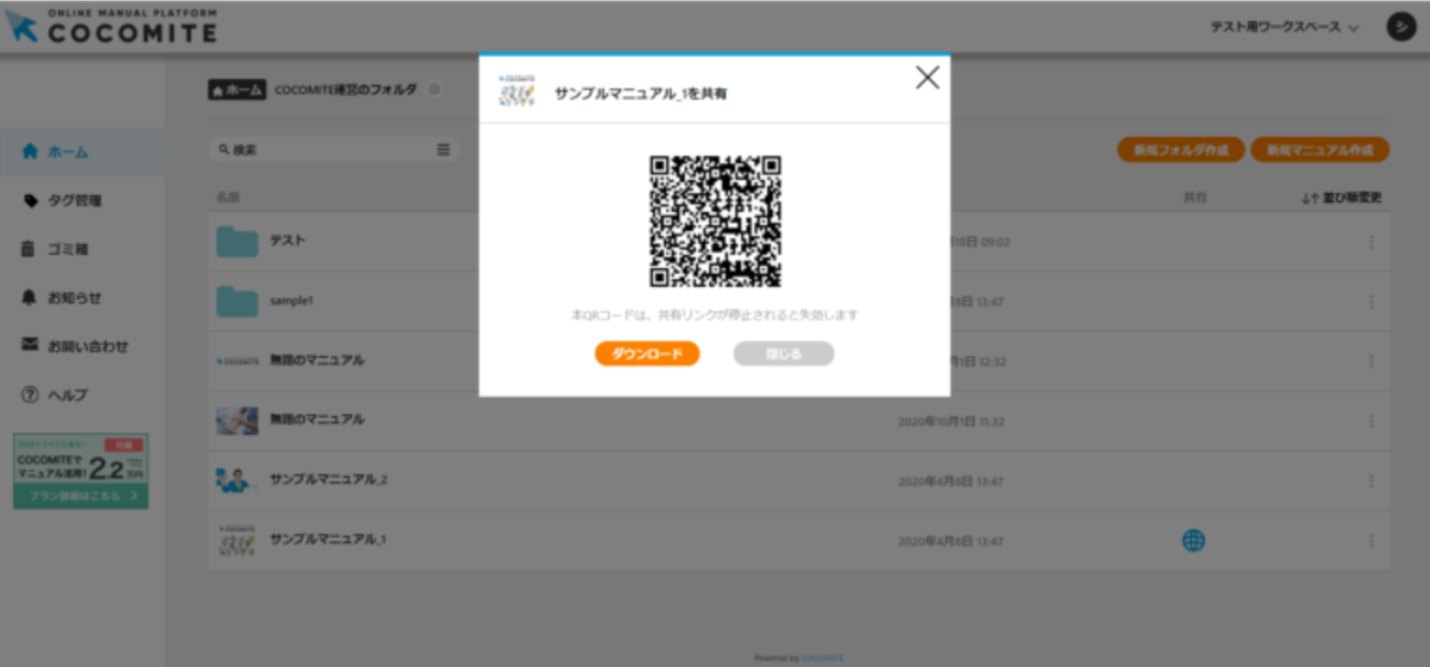Open the 並び順変更 sort control
1430x667 pixels.
1342,198
